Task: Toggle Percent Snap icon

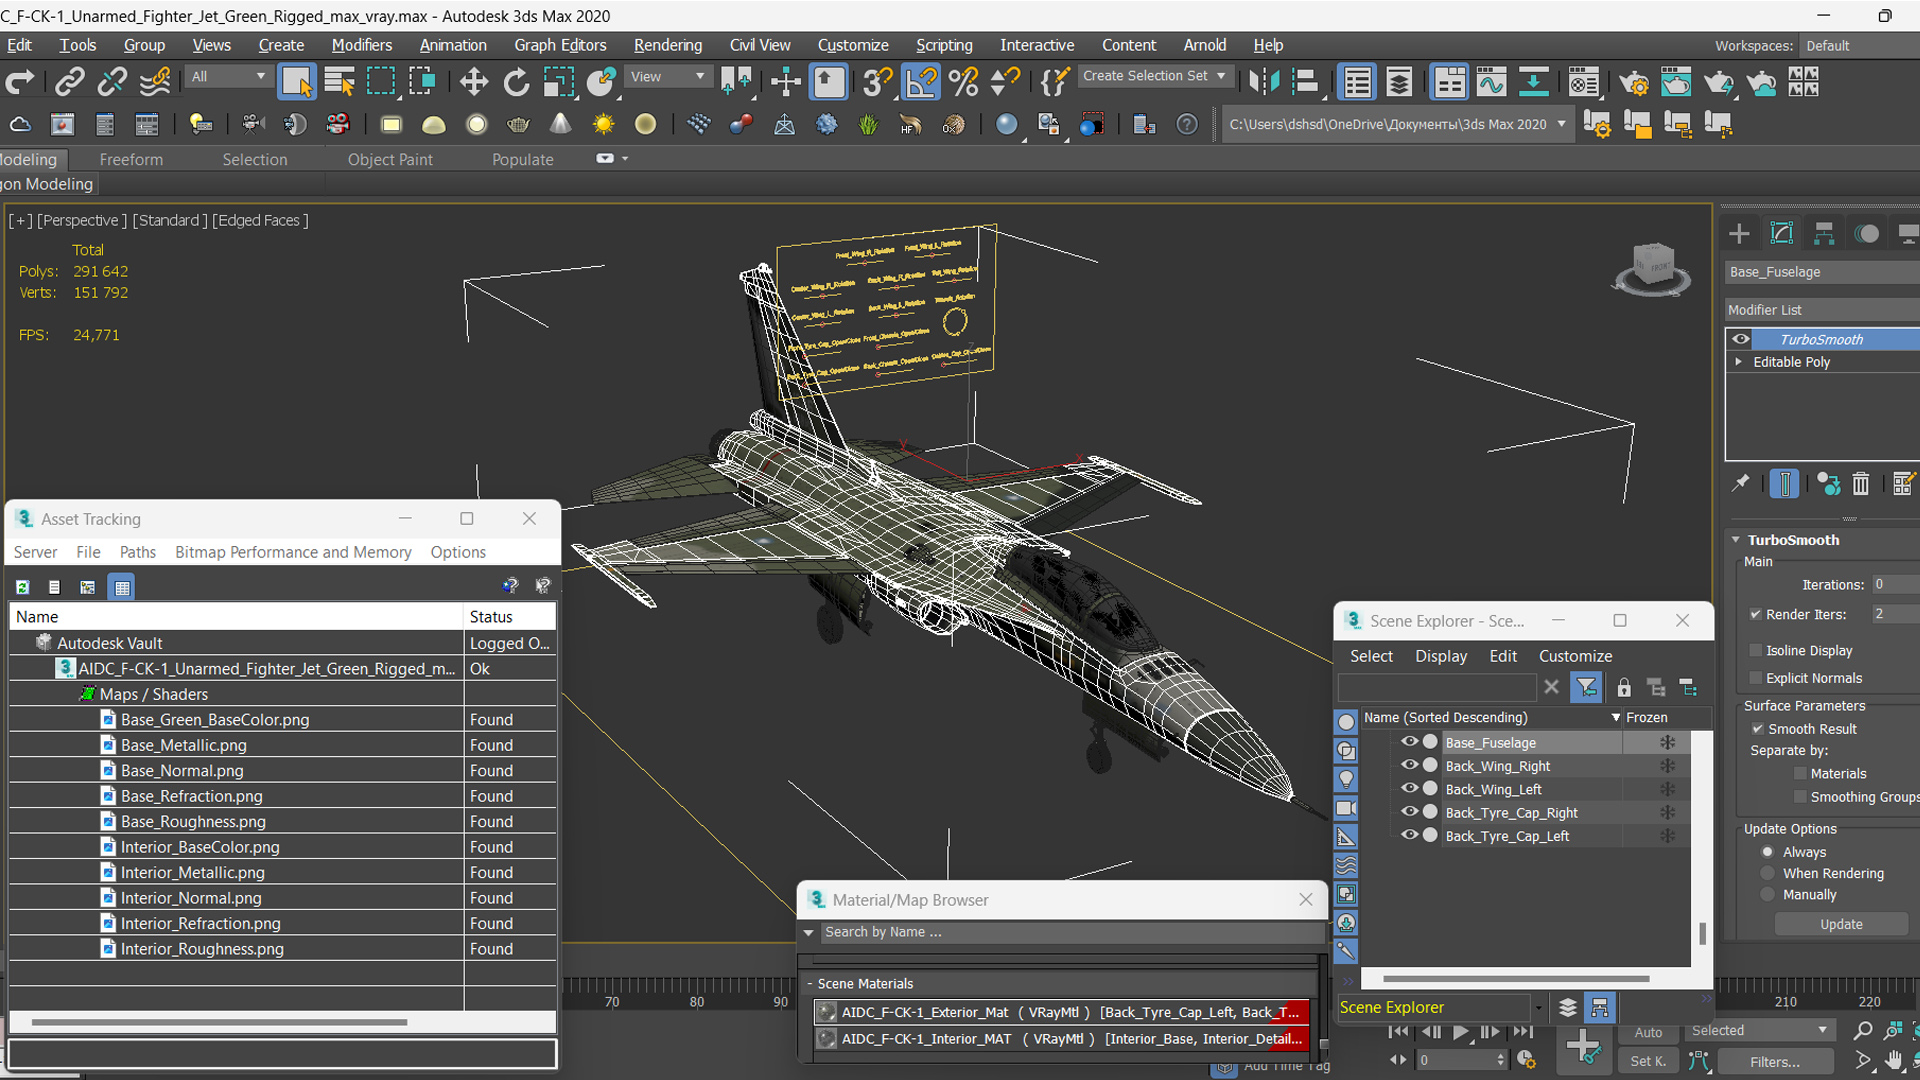Action: pyautogui.click(x=963, y=82)
